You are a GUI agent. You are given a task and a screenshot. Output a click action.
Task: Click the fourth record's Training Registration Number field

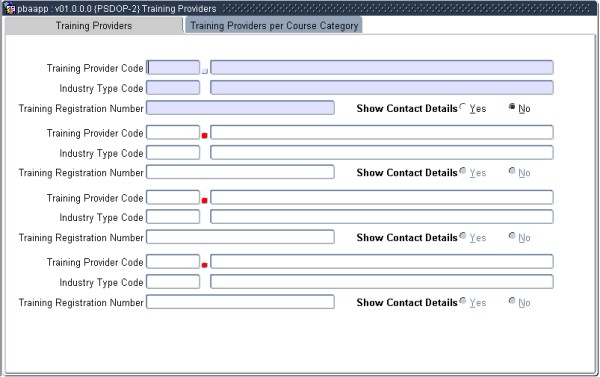[240, 302]
